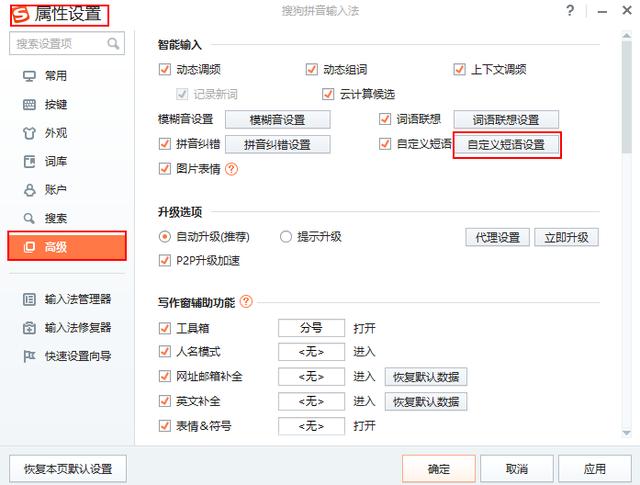Toggle the 拼音纠错 checkbox

pyautogui.click(x=164, y=144)
